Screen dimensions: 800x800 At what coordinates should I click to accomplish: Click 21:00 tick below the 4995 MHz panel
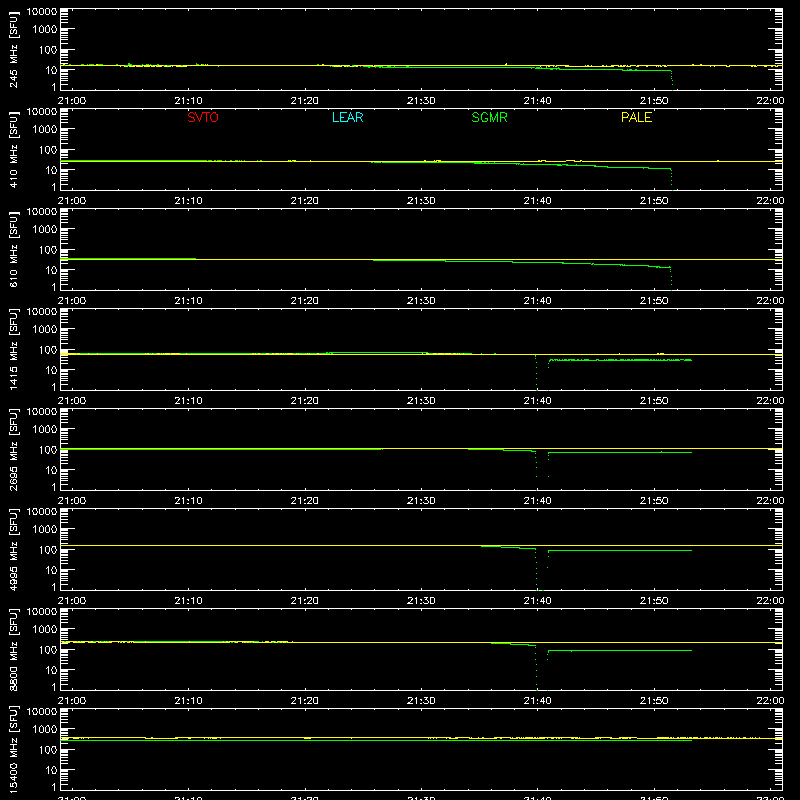(x=72, y=601)
